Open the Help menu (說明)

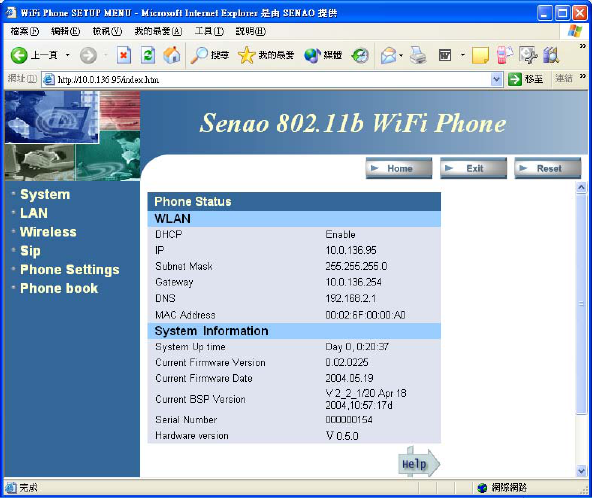251,31
